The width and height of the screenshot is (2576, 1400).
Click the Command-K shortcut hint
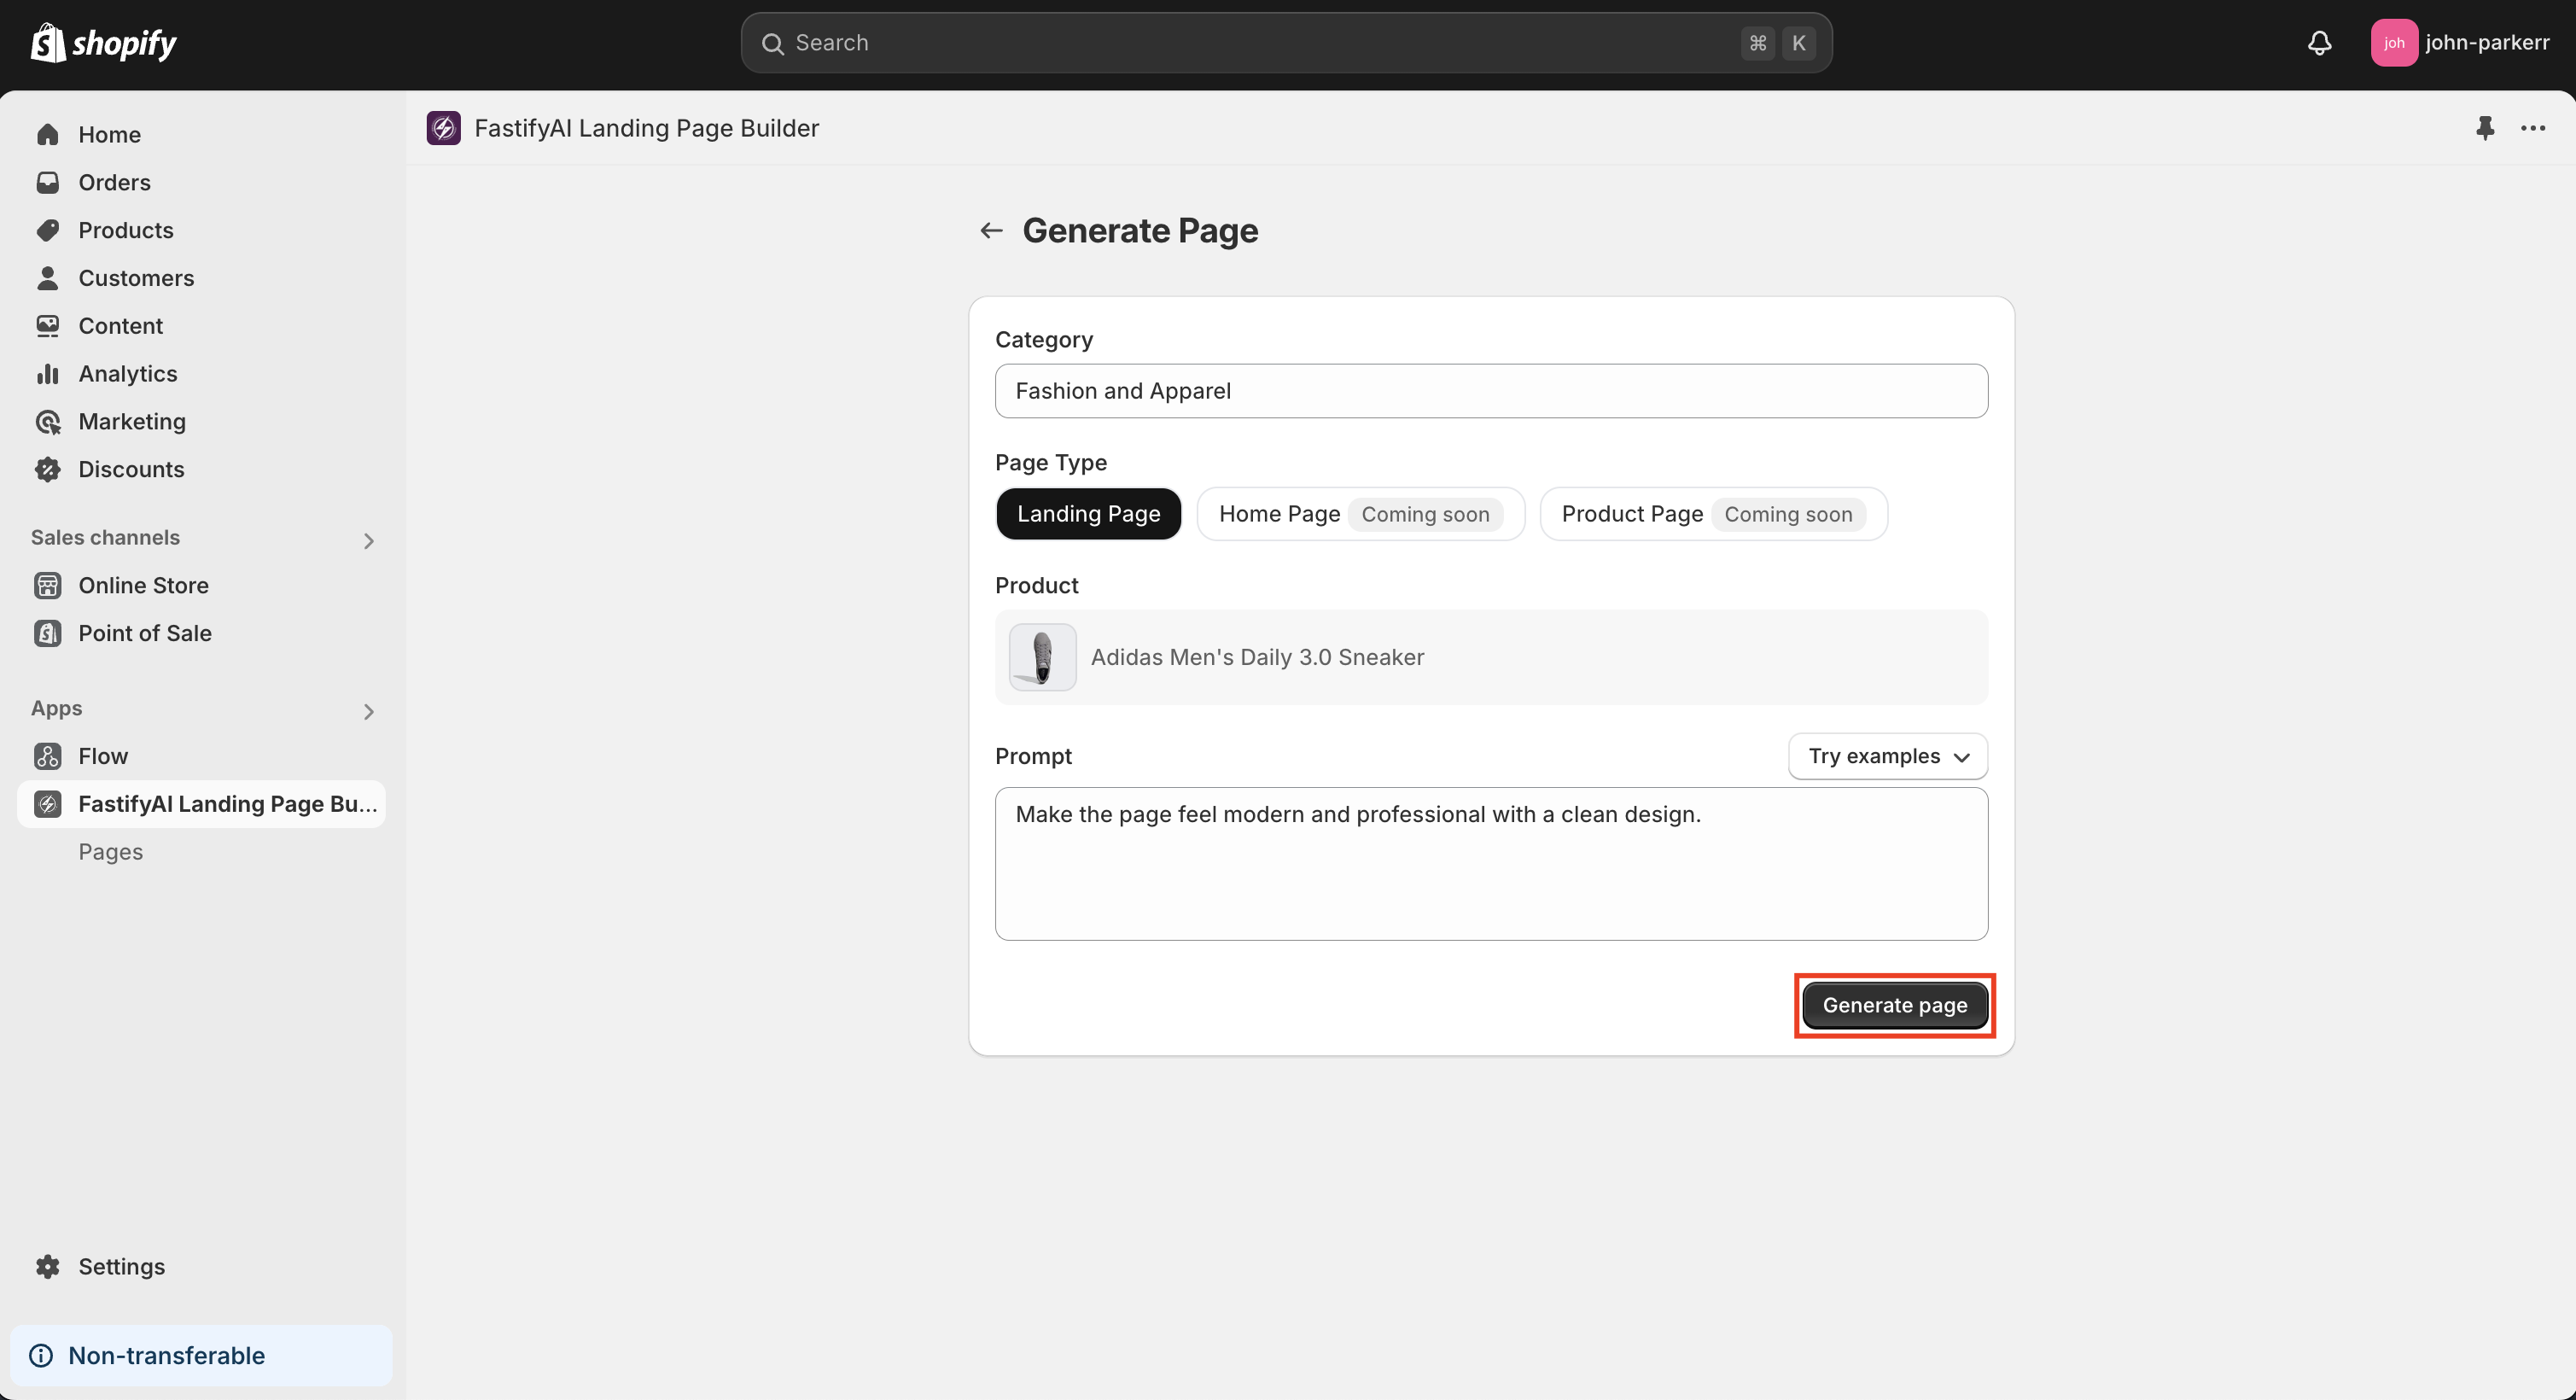click(x=1778, y=43)
